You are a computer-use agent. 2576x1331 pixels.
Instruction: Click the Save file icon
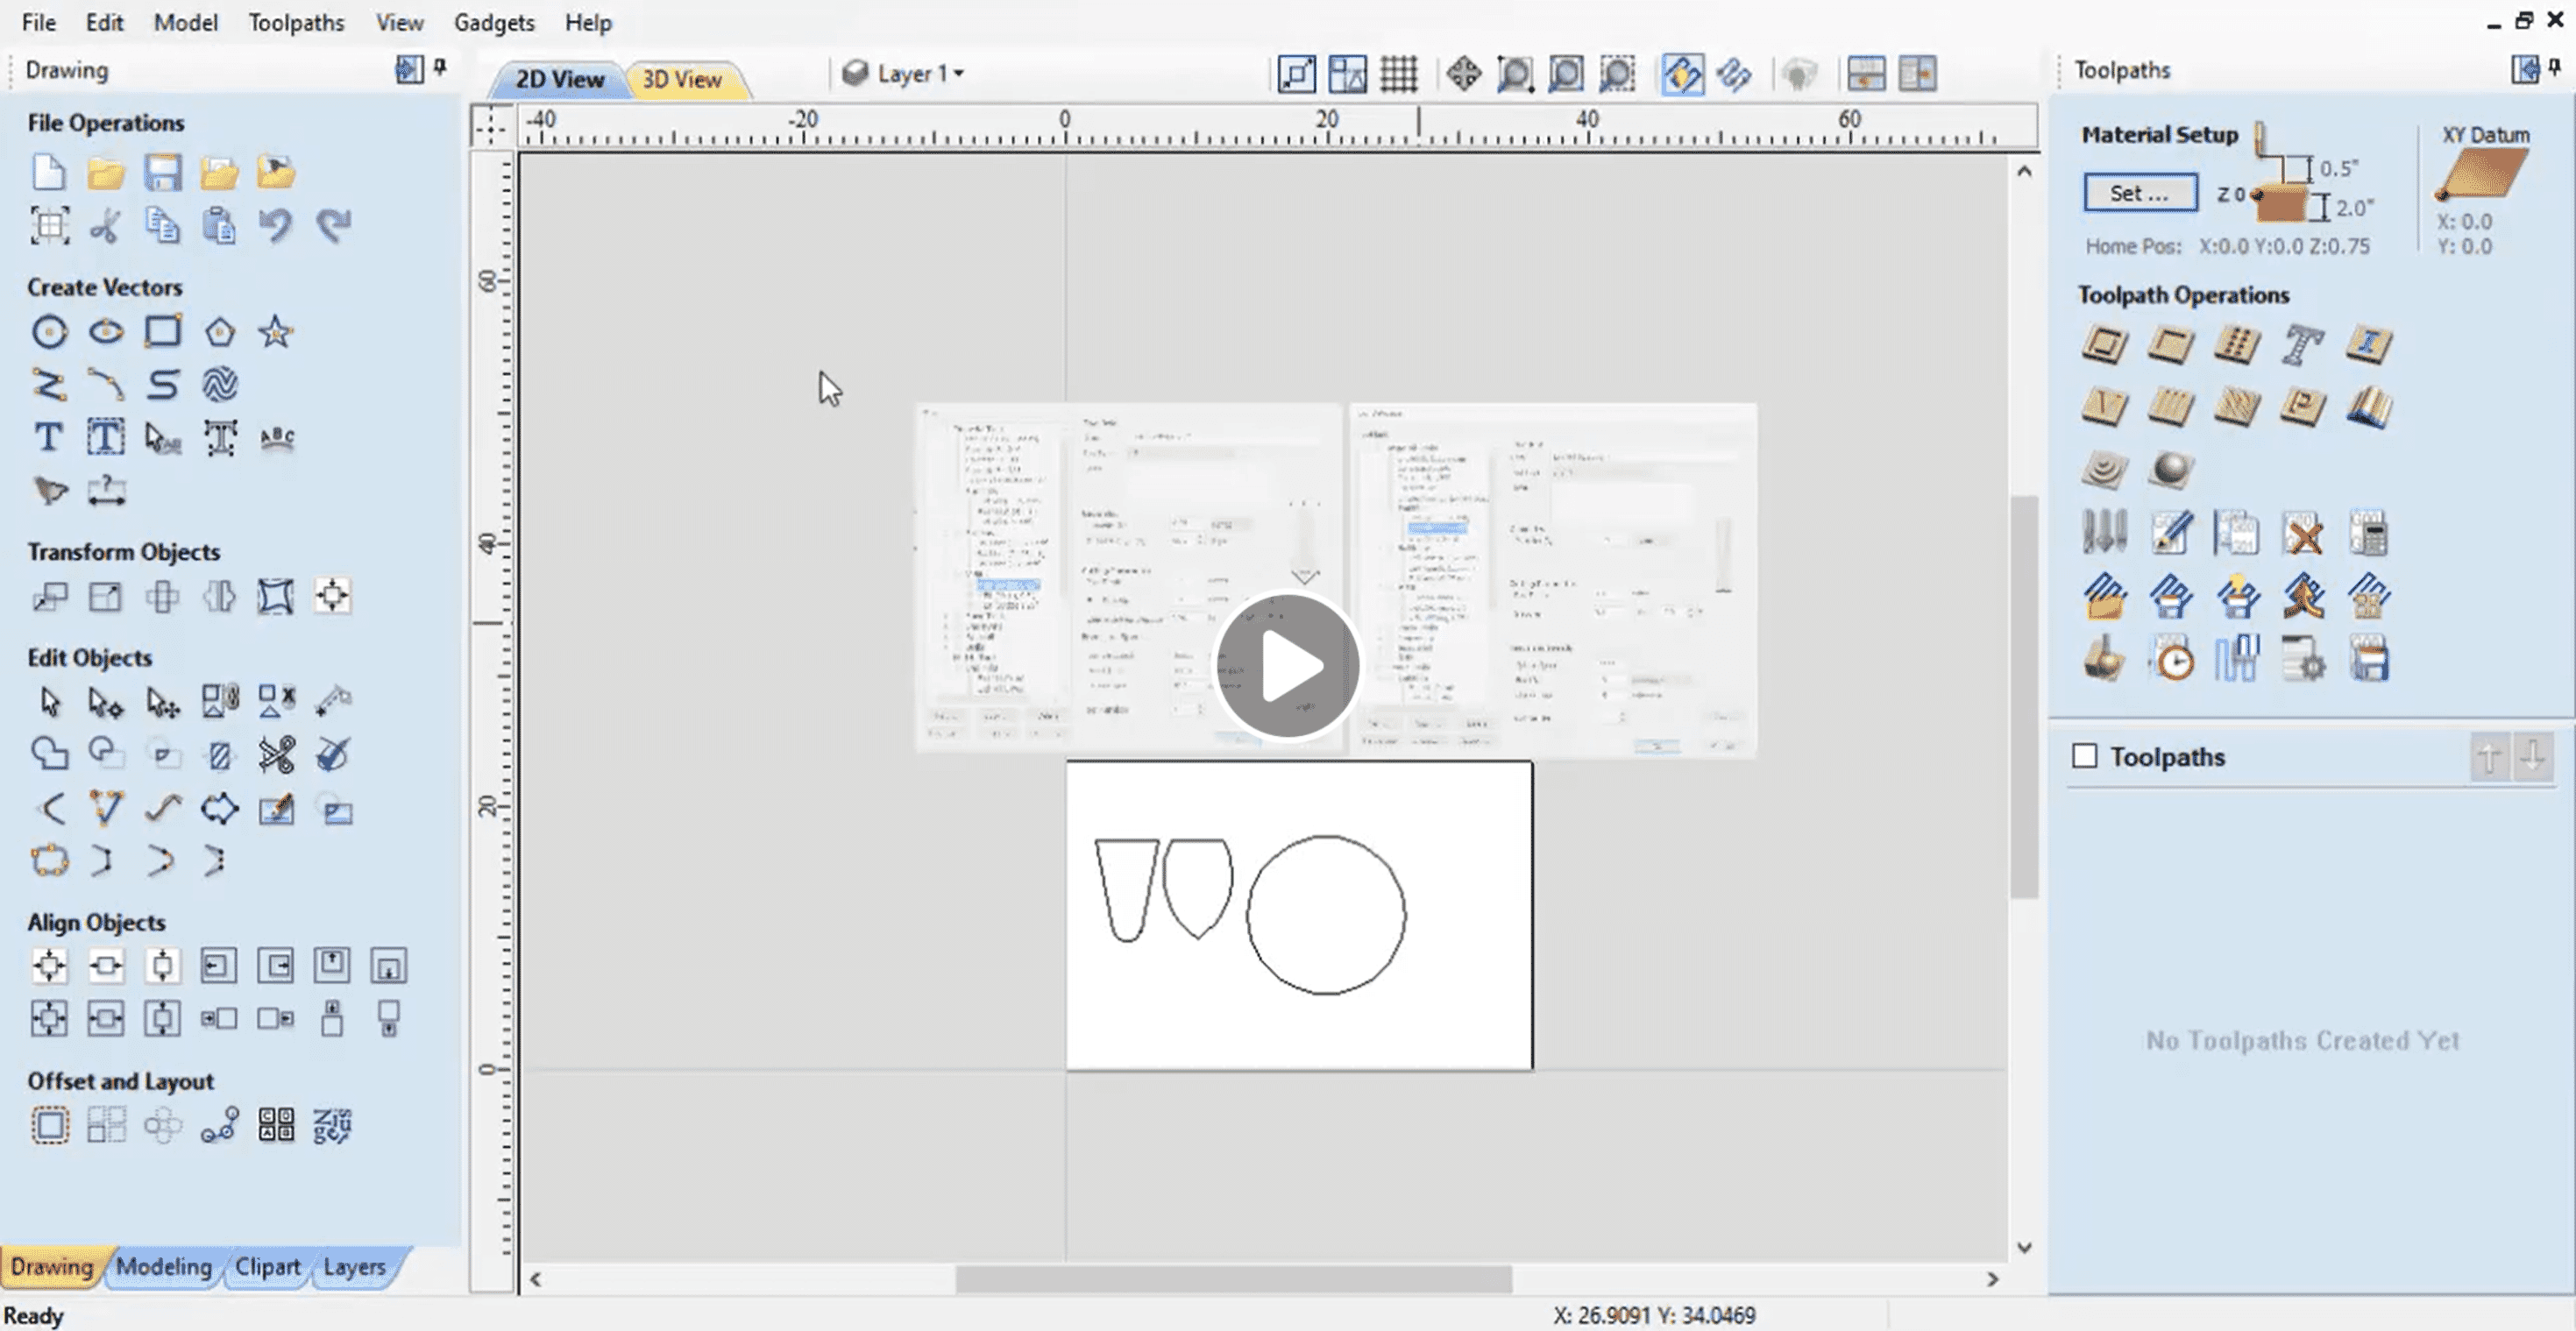click(162, 173)
